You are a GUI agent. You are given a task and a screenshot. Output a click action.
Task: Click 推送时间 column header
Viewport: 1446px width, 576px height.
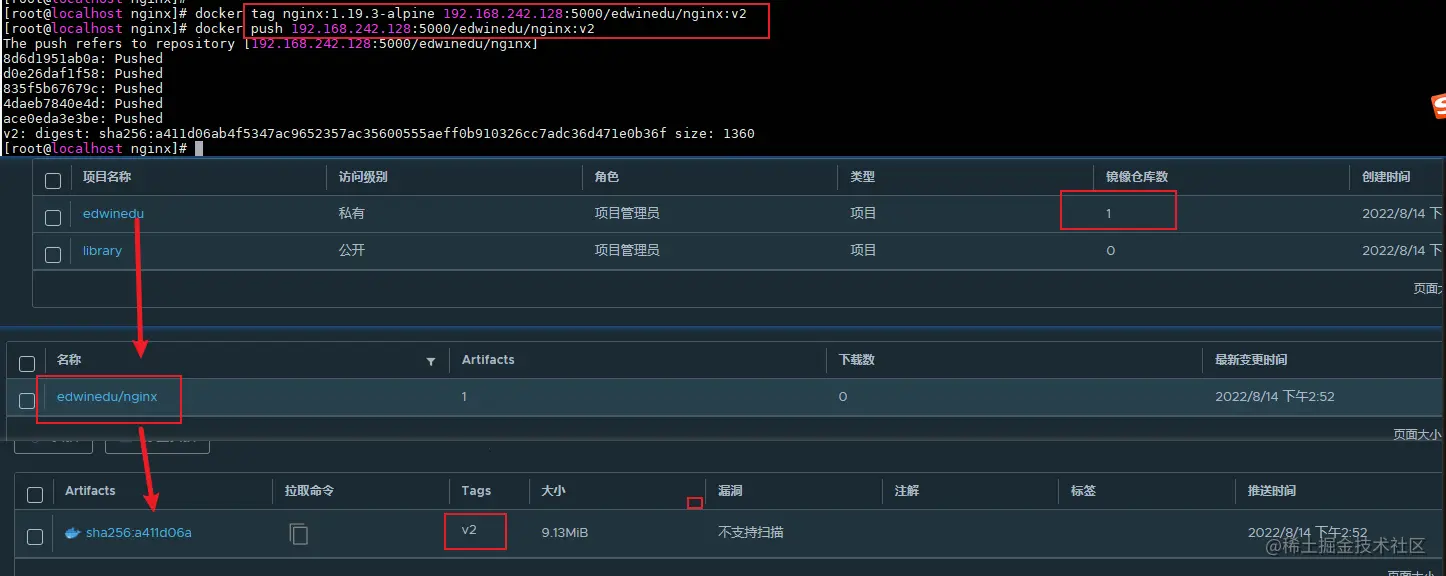click(1272, 491)
